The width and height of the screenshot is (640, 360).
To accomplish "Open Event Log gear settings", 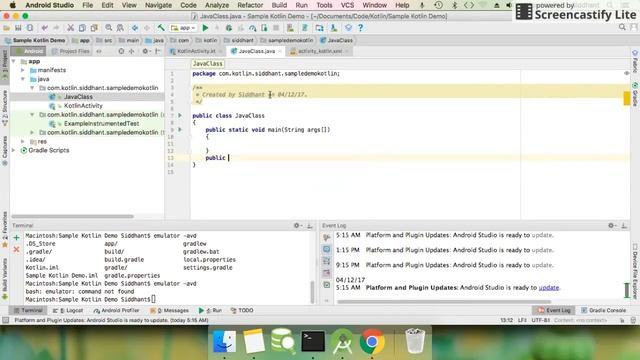I will (611, 225).
